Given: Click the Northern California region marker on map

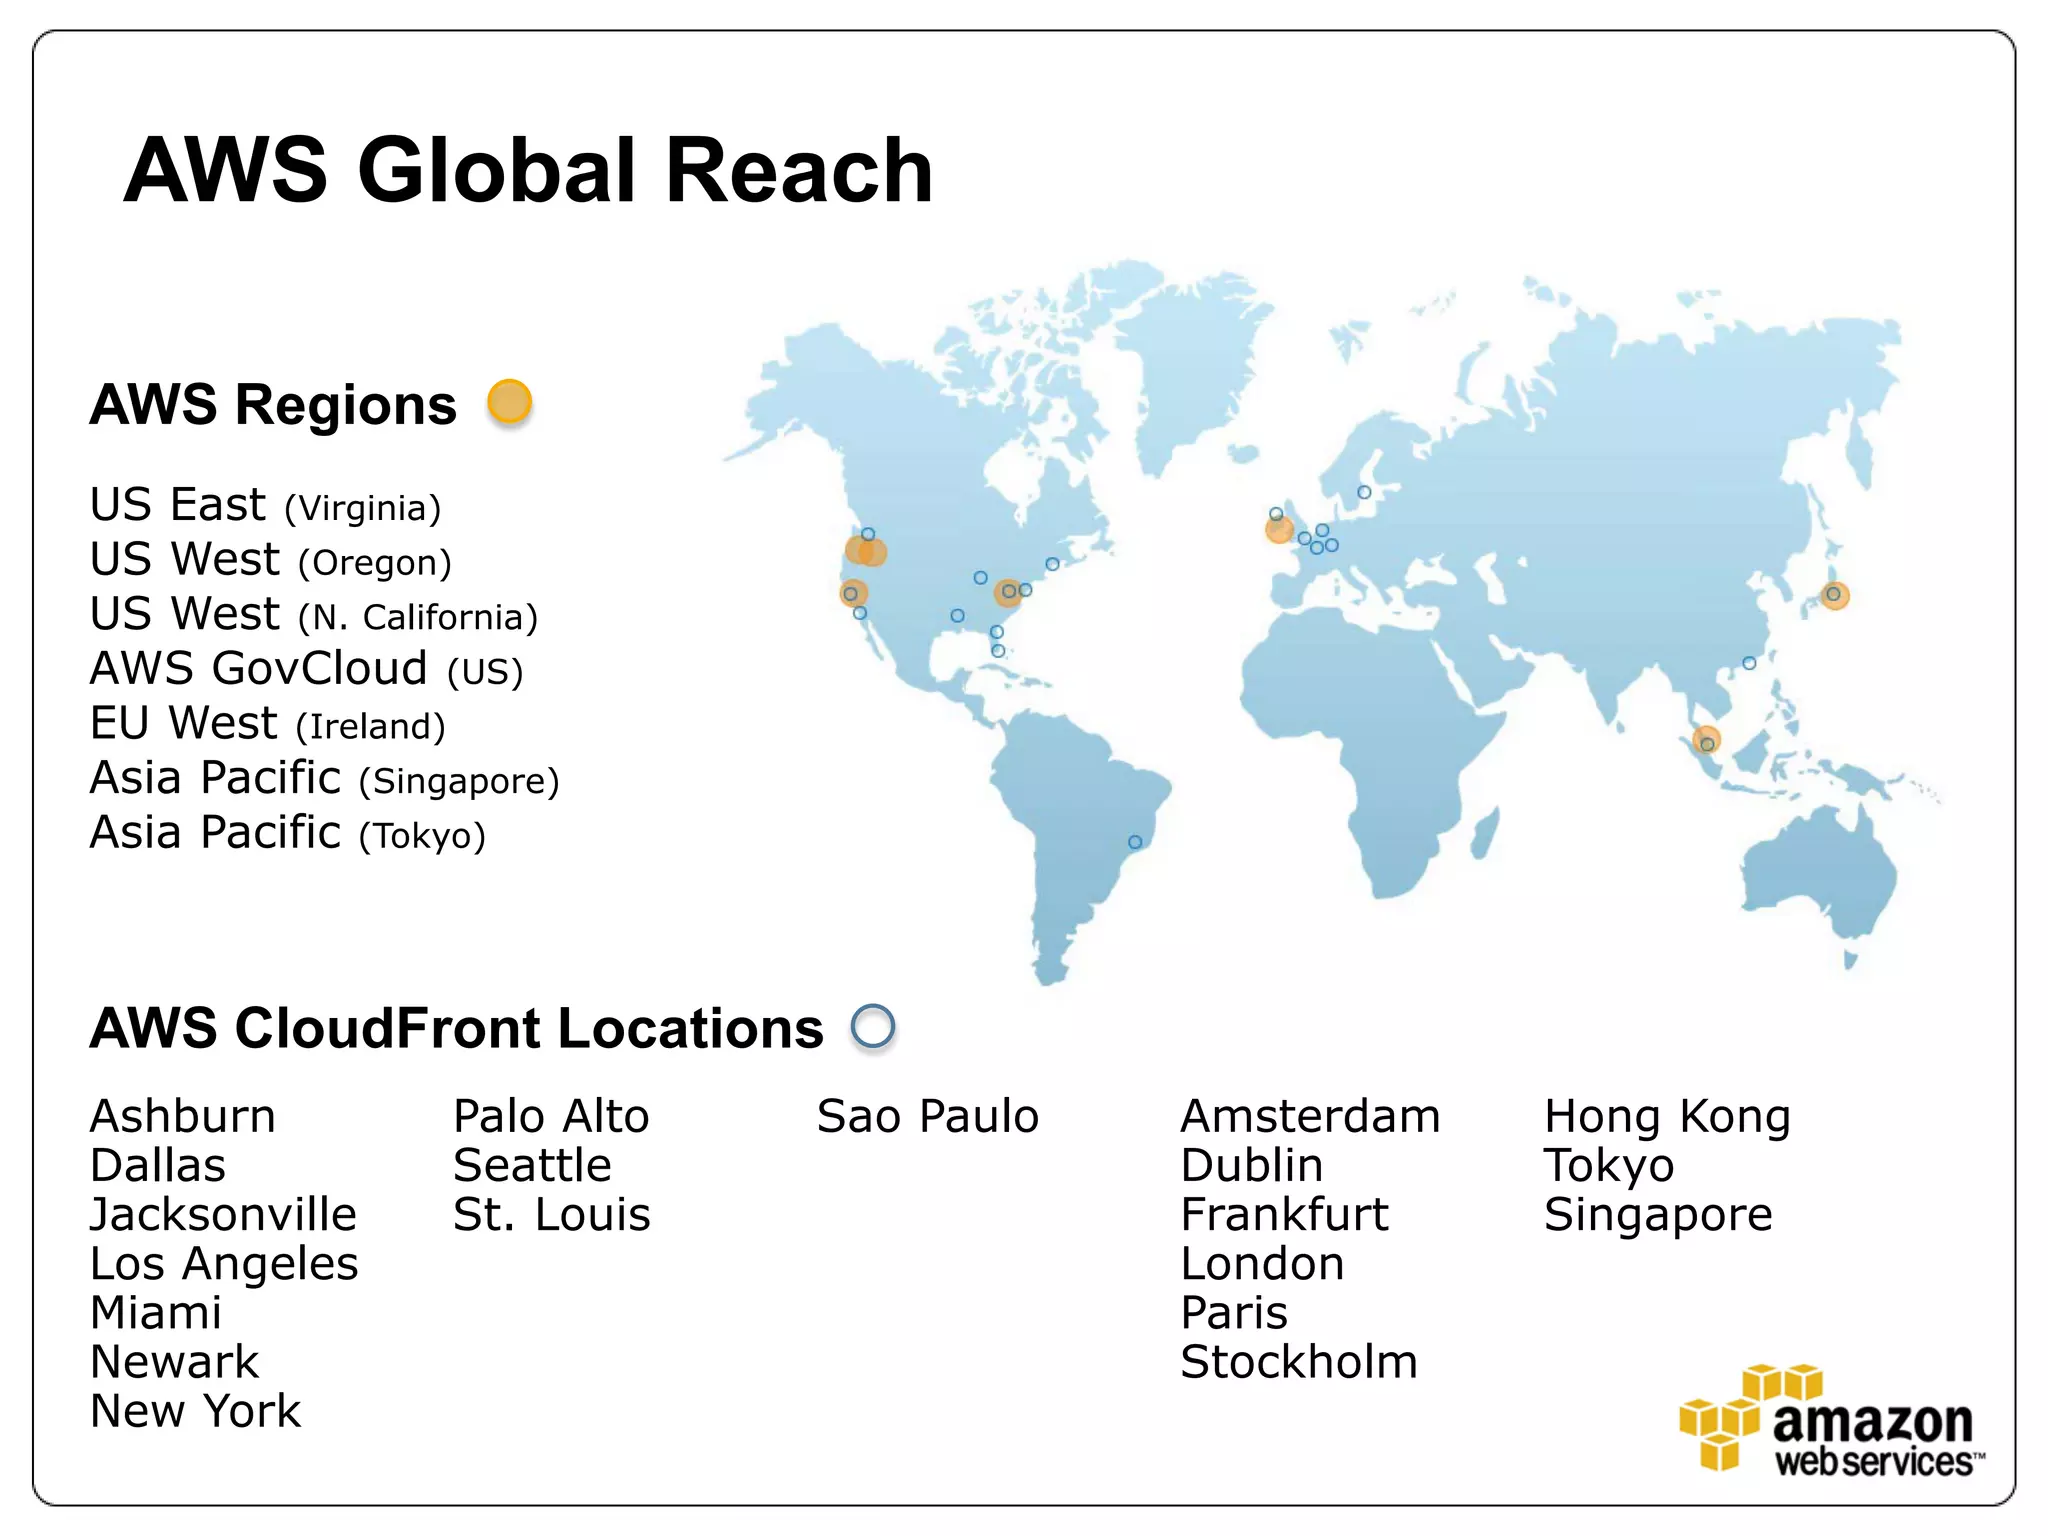Looking at the screenshot, I should [x=853, y=593].
